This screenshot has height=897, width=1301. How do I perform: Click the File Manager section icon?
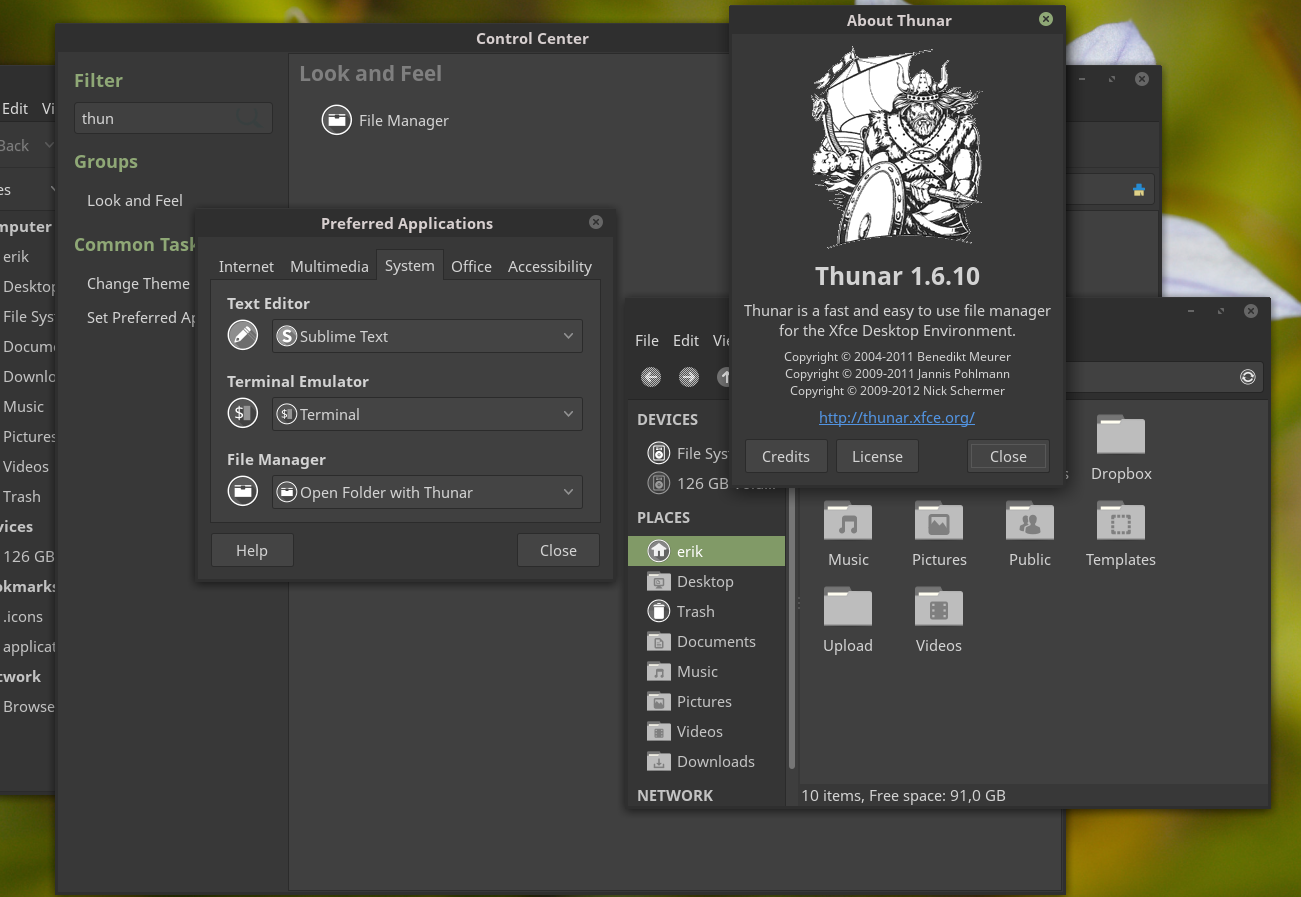click(x=243, y=491)
